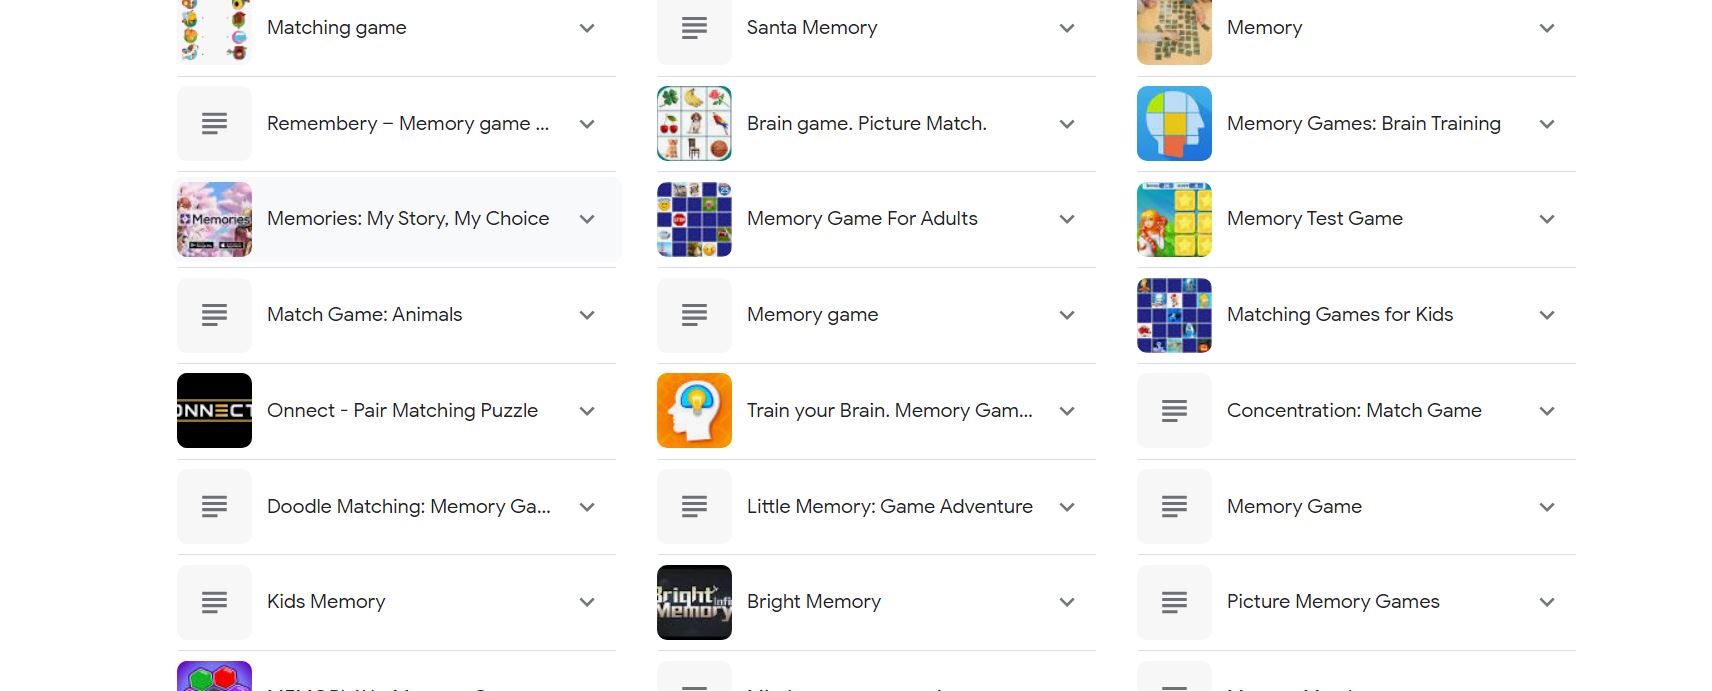Click the Onnect - Pair Matching Puzzle icon
Viewport: 1712px width, 691px height.
(x=214, y=410)
